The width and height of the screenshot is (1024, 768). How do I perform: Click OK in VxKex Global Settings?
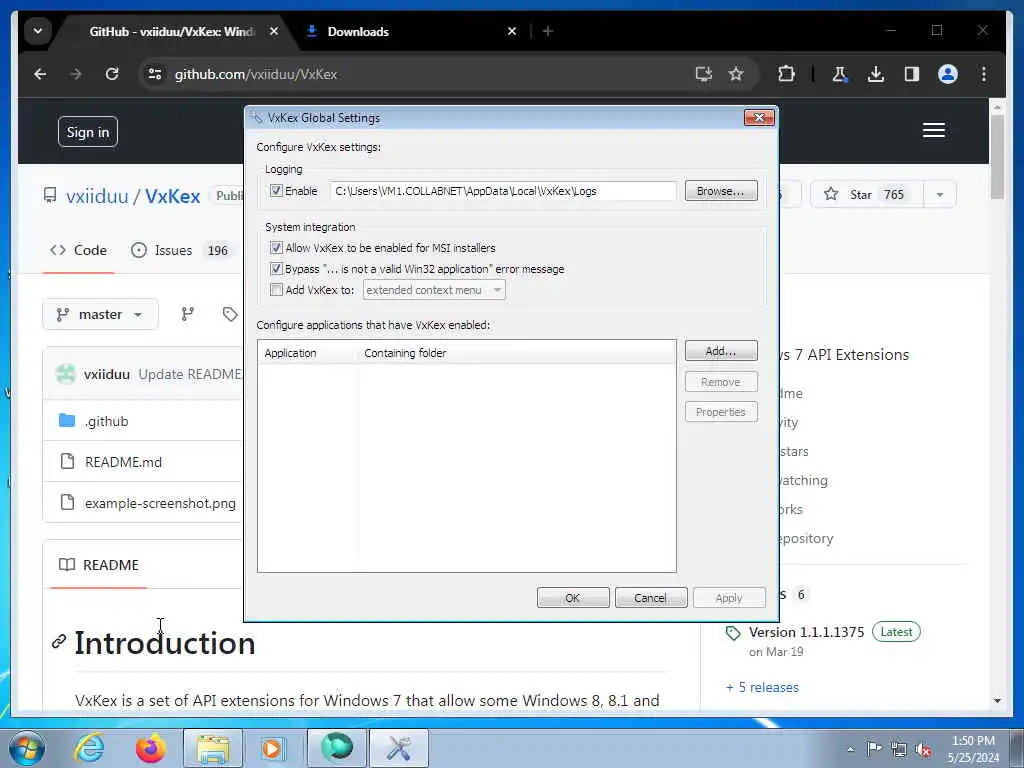[573, 598]
